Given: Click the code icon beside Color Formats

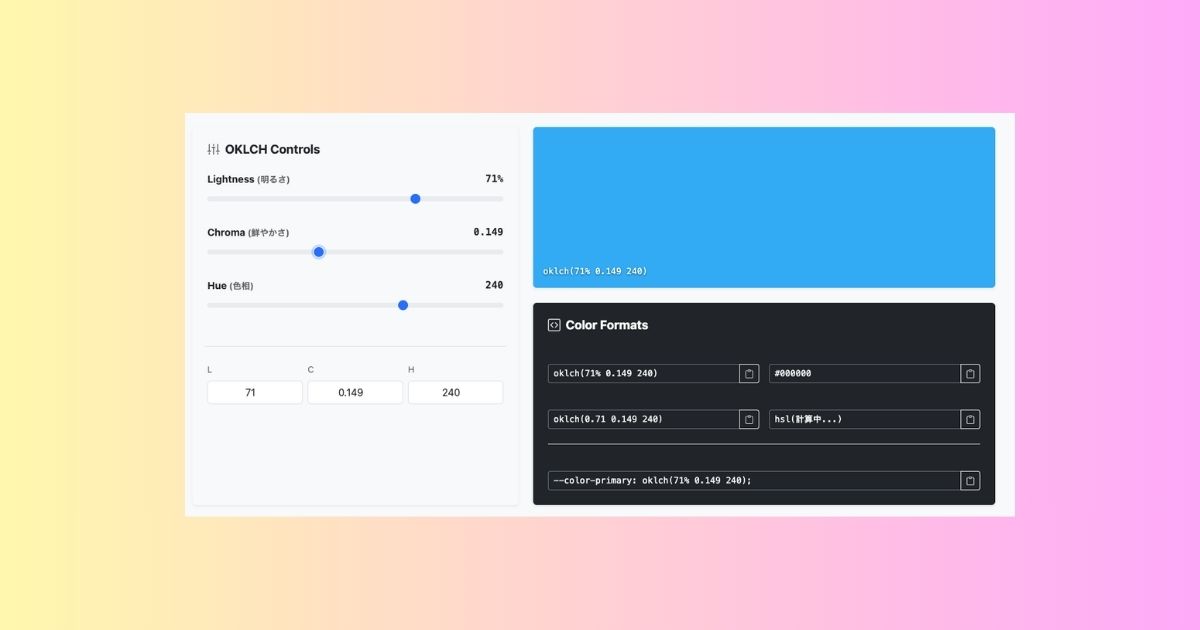Looking at the screenshot, I should click(554, 325).
